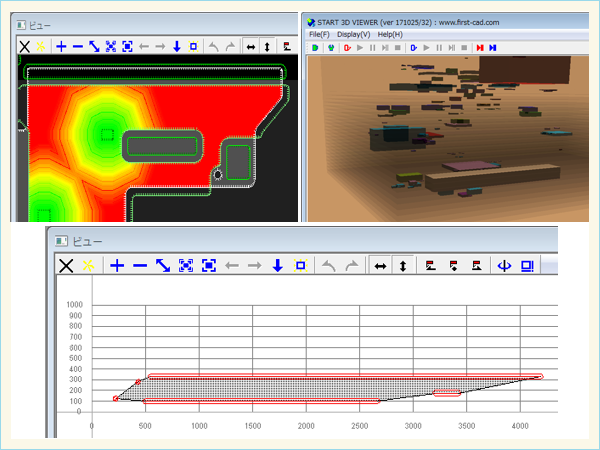Viewport: 600px width, 450px height.
Task: Click the blue double-arrow icon in 3D viewer toolbar
Action: click(493, 47)
